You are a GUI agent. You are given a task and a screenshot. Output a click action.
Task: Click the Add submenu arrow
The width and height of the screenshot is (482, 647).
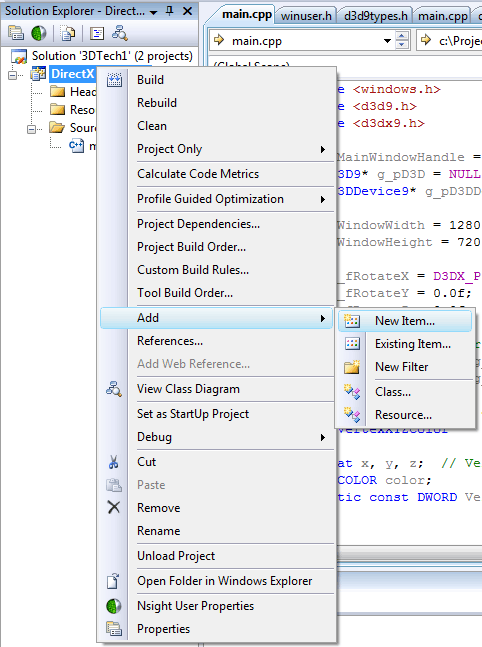point(323,318)
